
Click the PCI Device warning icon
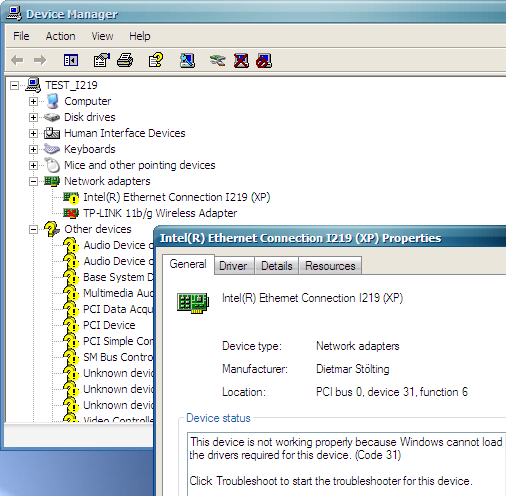point(71,325)
